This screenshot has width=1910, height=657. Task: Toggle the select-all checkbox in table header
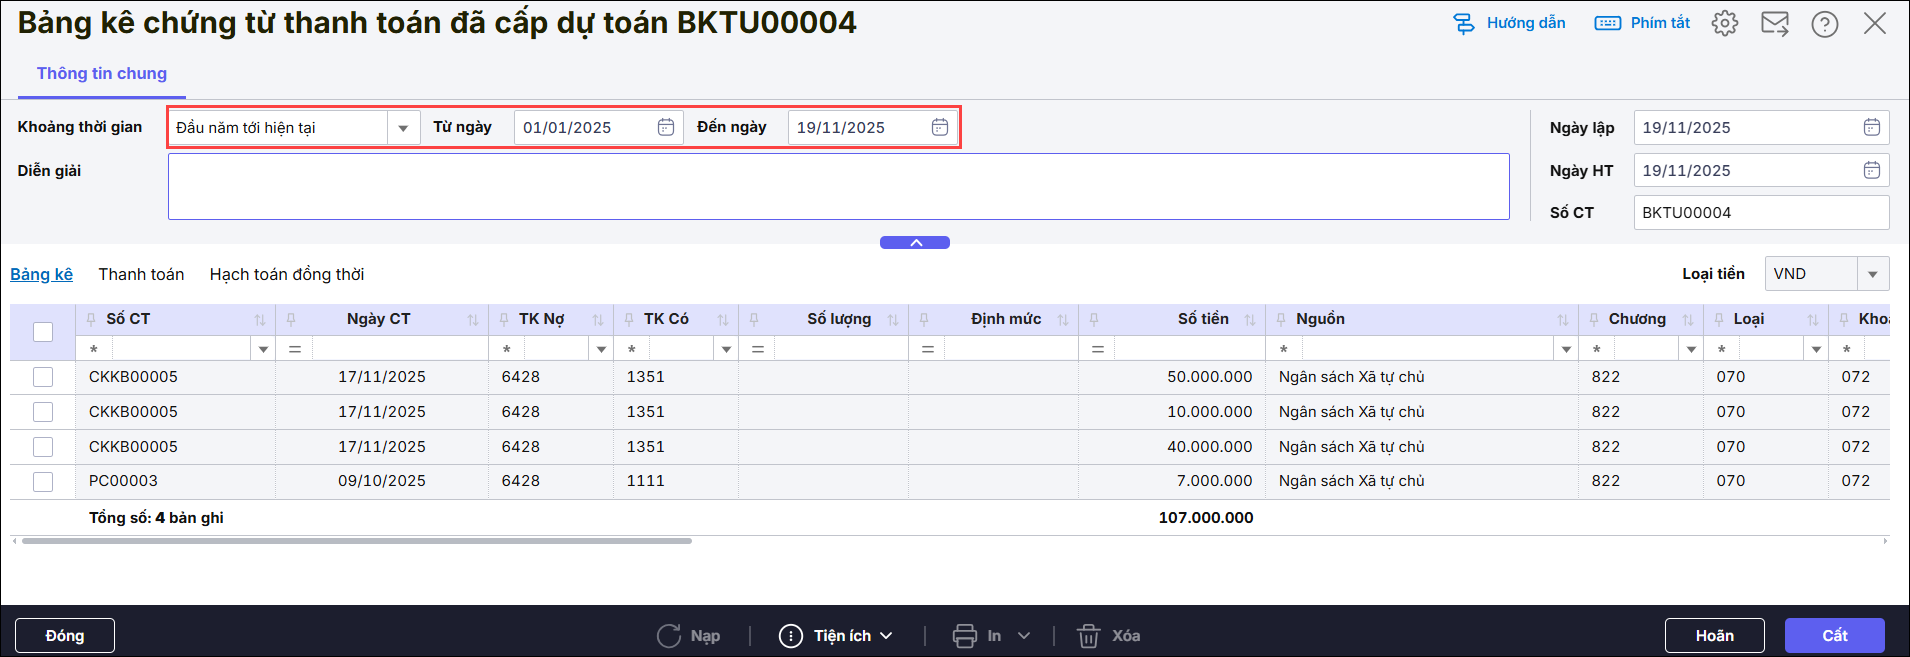pos(43,332)
